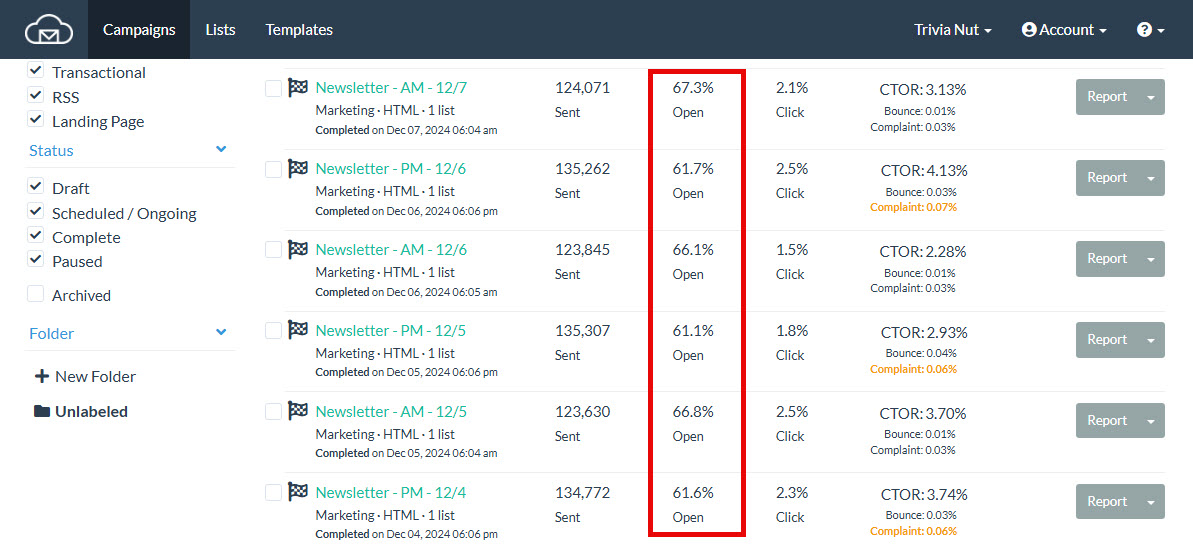Click the help question mark icon

click(1144, 30)
